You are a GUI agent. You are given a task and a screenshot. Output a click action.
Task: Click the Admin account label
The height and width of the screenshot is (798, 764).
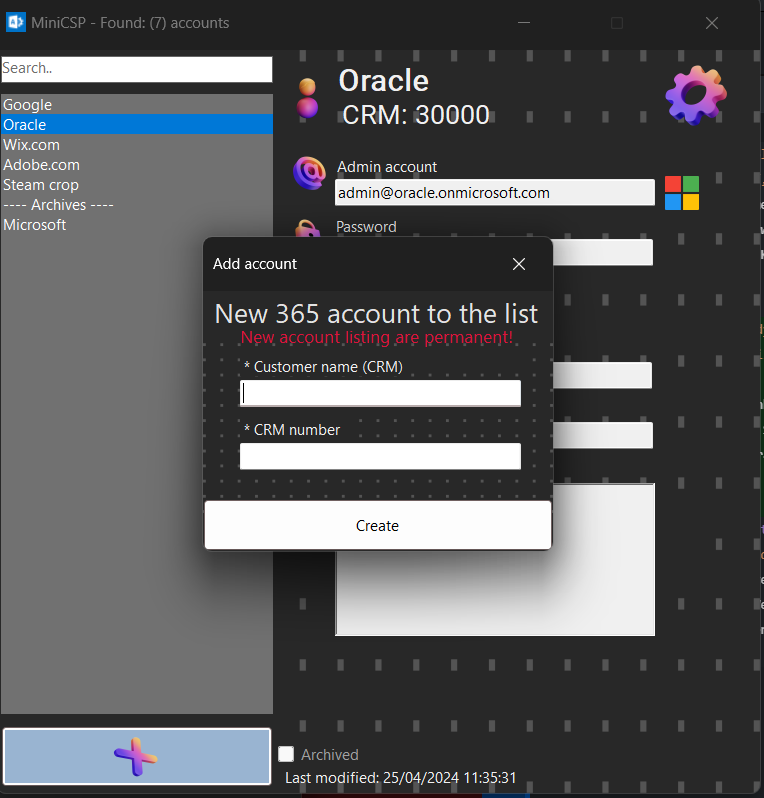pos(387,167)
